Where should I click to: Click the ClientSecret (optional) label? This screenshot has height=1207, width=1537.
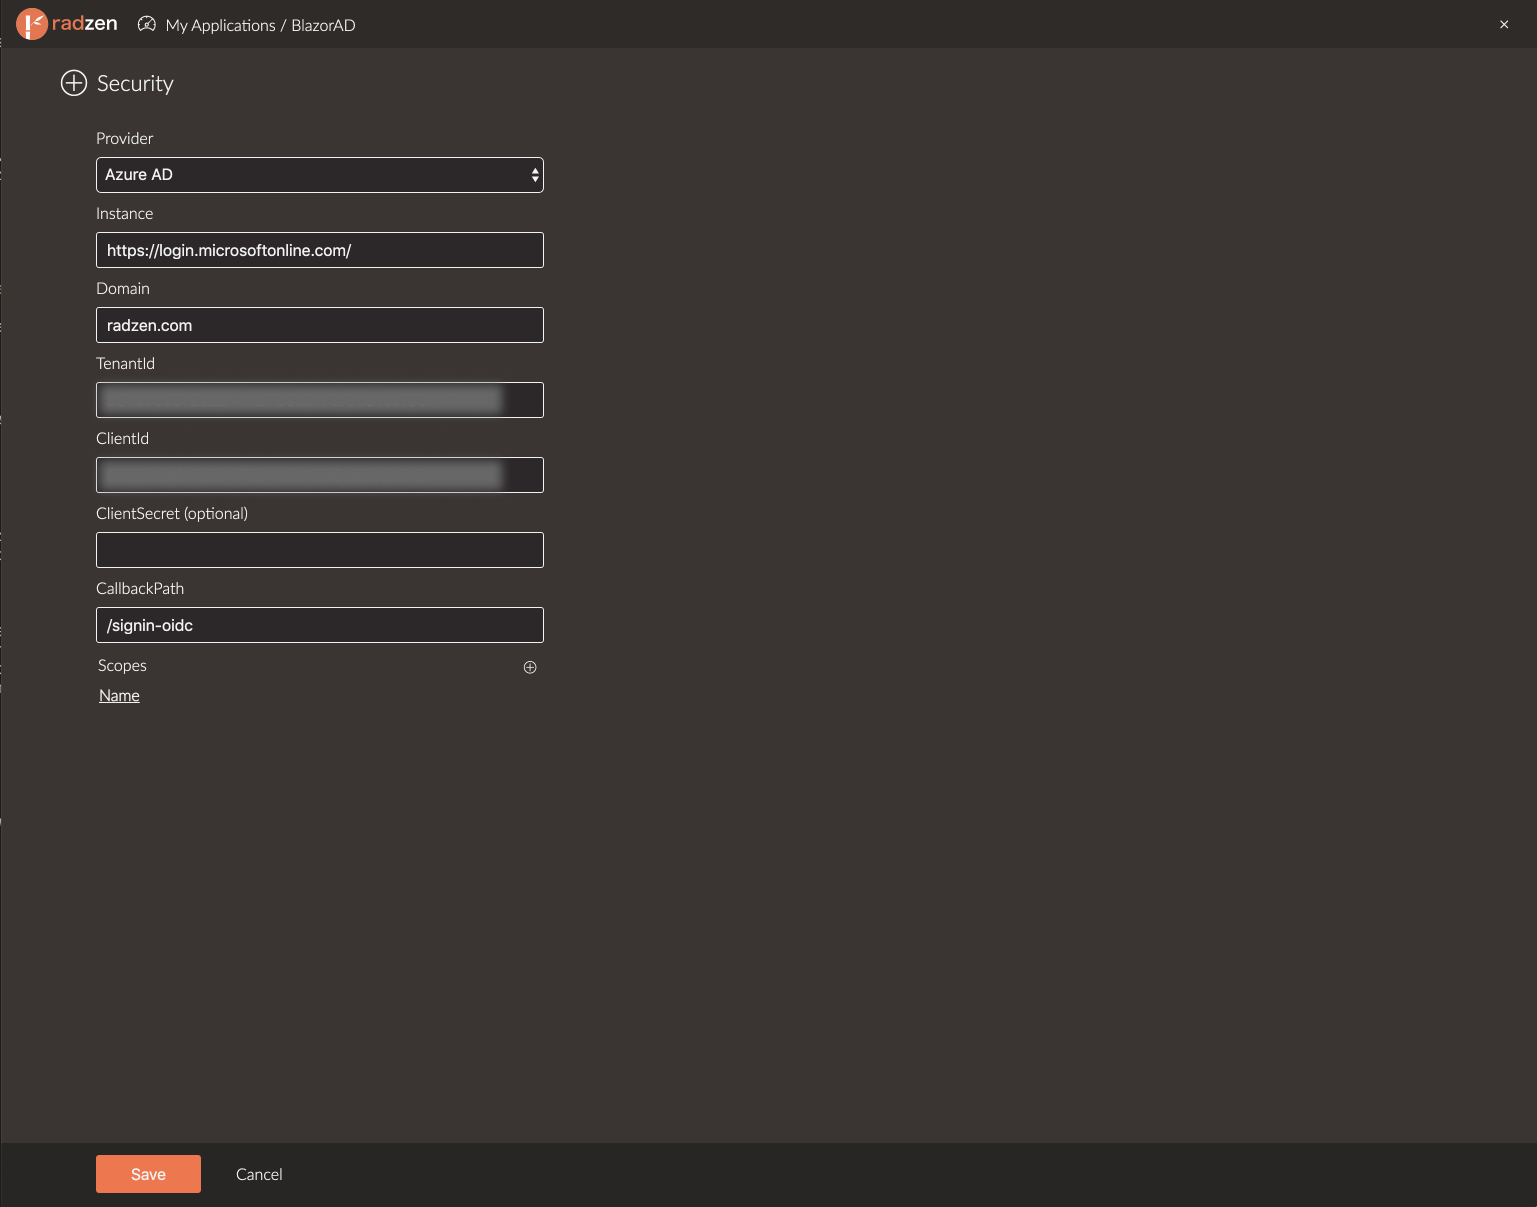pyautogui.click(x=172, y=513)
